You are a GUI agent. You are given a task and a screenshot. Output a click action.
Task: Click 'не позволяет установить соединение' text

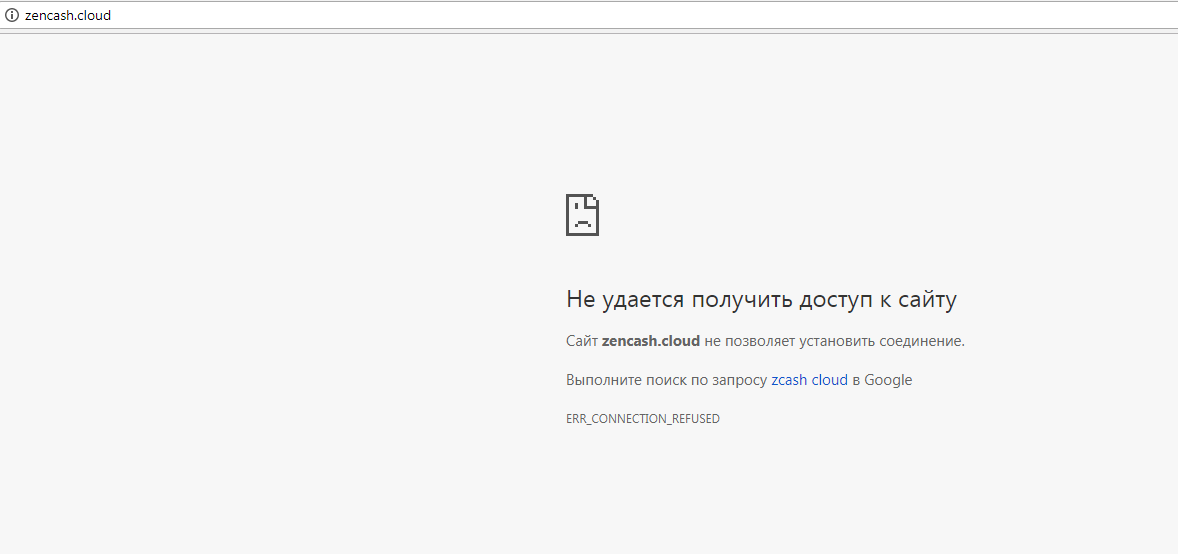point(834,341)
